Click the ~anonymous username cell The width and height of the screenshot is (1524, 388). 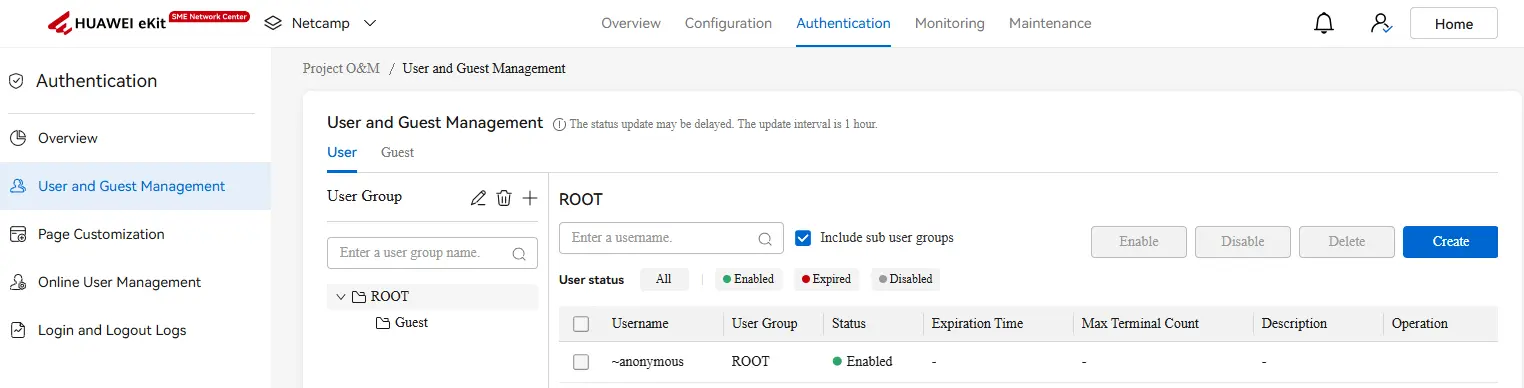click(x=648, y=362)
